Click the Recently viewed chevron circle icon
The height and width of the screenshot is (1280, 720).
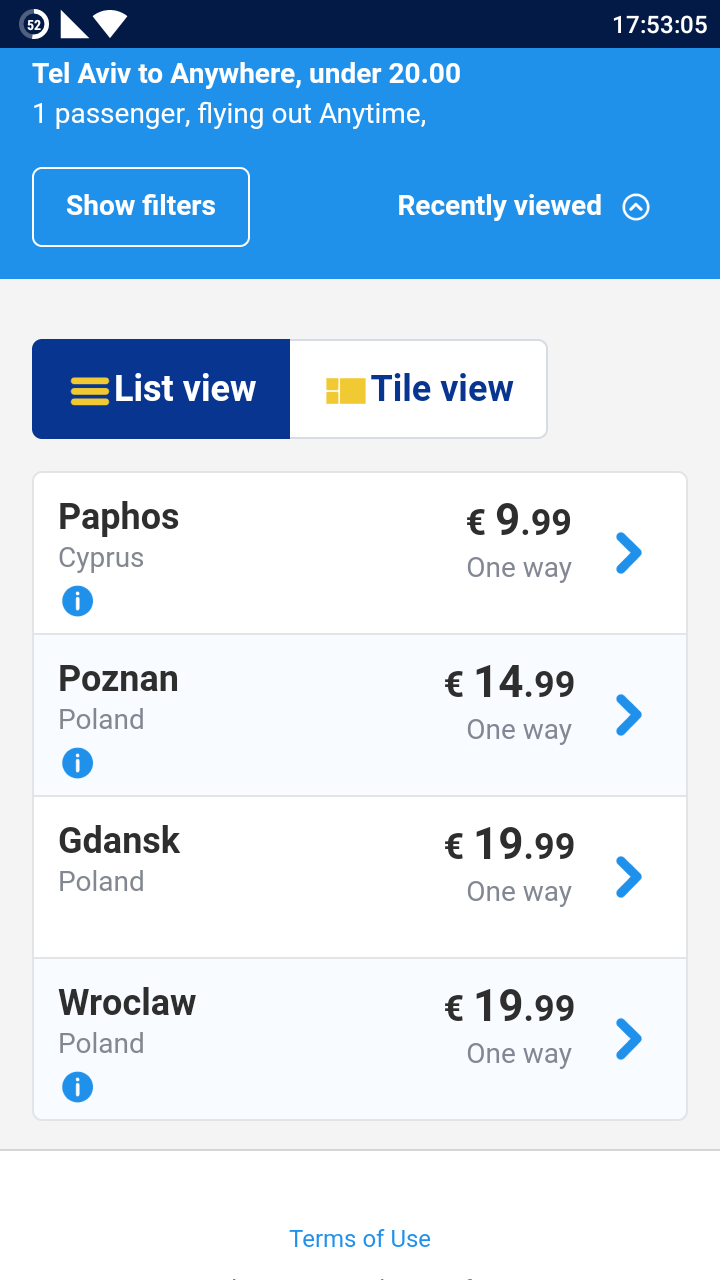[636, 207]
